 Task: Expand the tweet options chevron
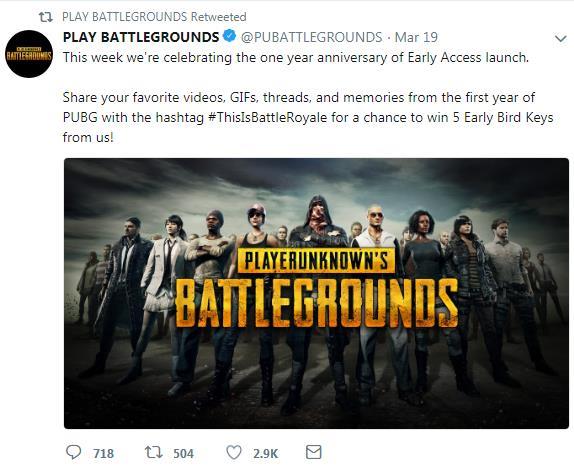click(x=560, y=38)
